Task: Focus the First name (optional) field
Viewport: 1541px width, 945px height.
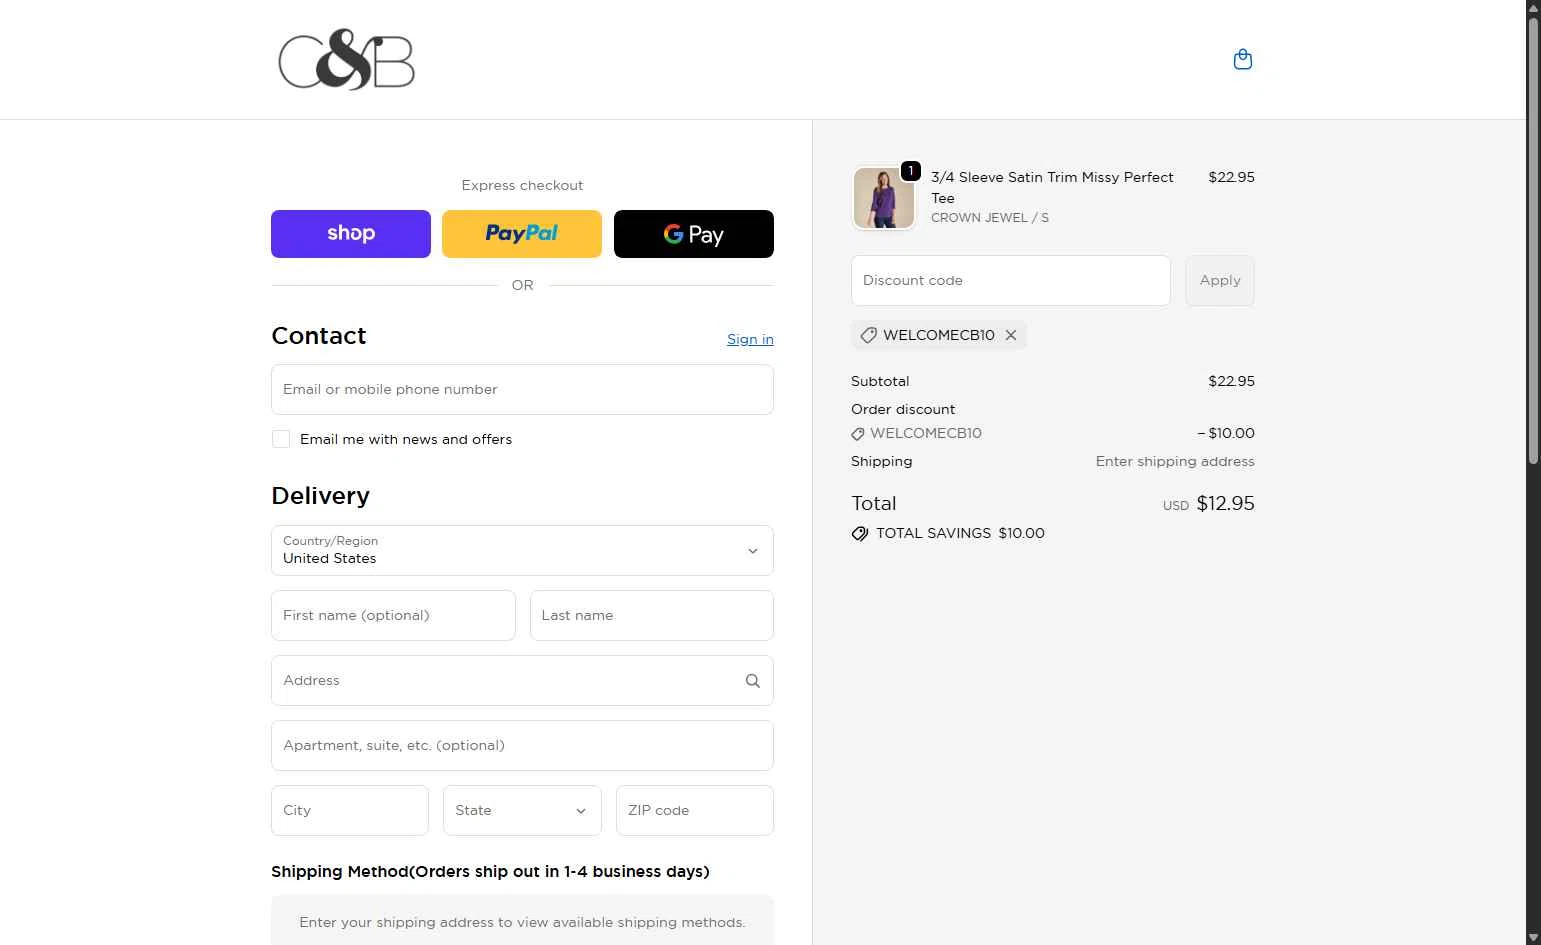Action: [393, 616]
